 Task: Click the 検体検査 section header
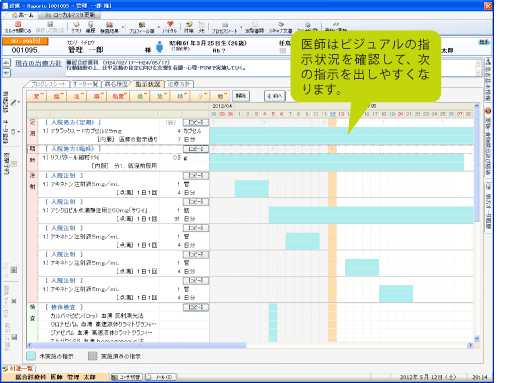pyautogui.click(x=64, y=307)
